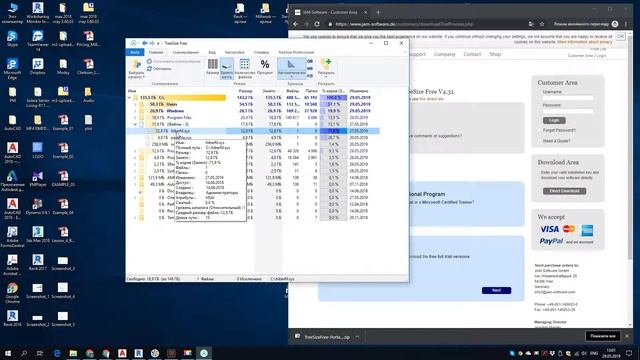640x360 pixels.
Task: Click the Windows Start button
Action: tap(8, 353)
